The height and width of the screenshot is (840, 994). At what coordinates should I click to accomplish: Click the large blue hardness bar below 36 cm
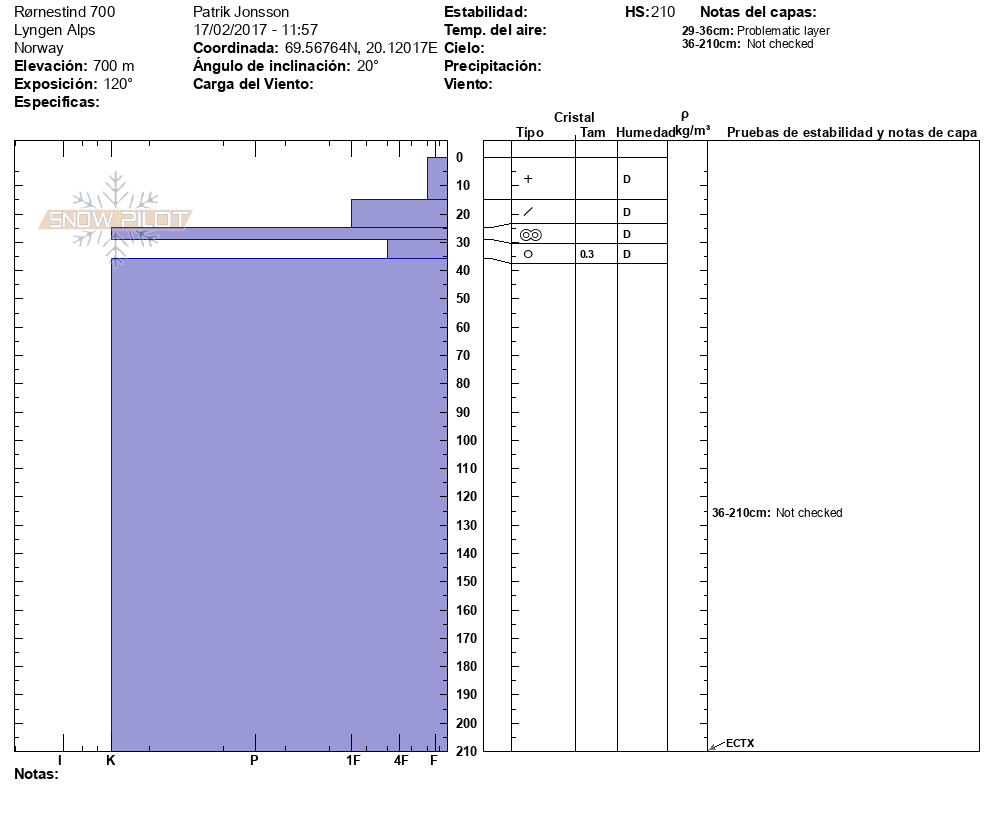coord(278,500)
